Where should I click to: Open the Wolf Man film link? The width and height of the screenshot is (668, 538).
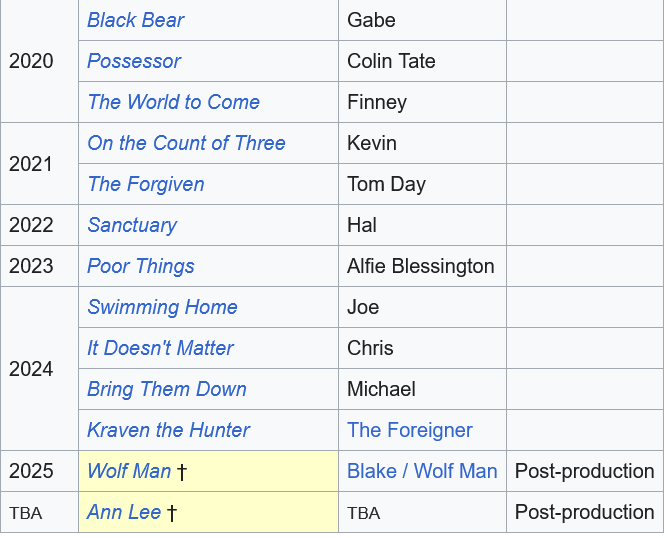(x=129, y=471)
